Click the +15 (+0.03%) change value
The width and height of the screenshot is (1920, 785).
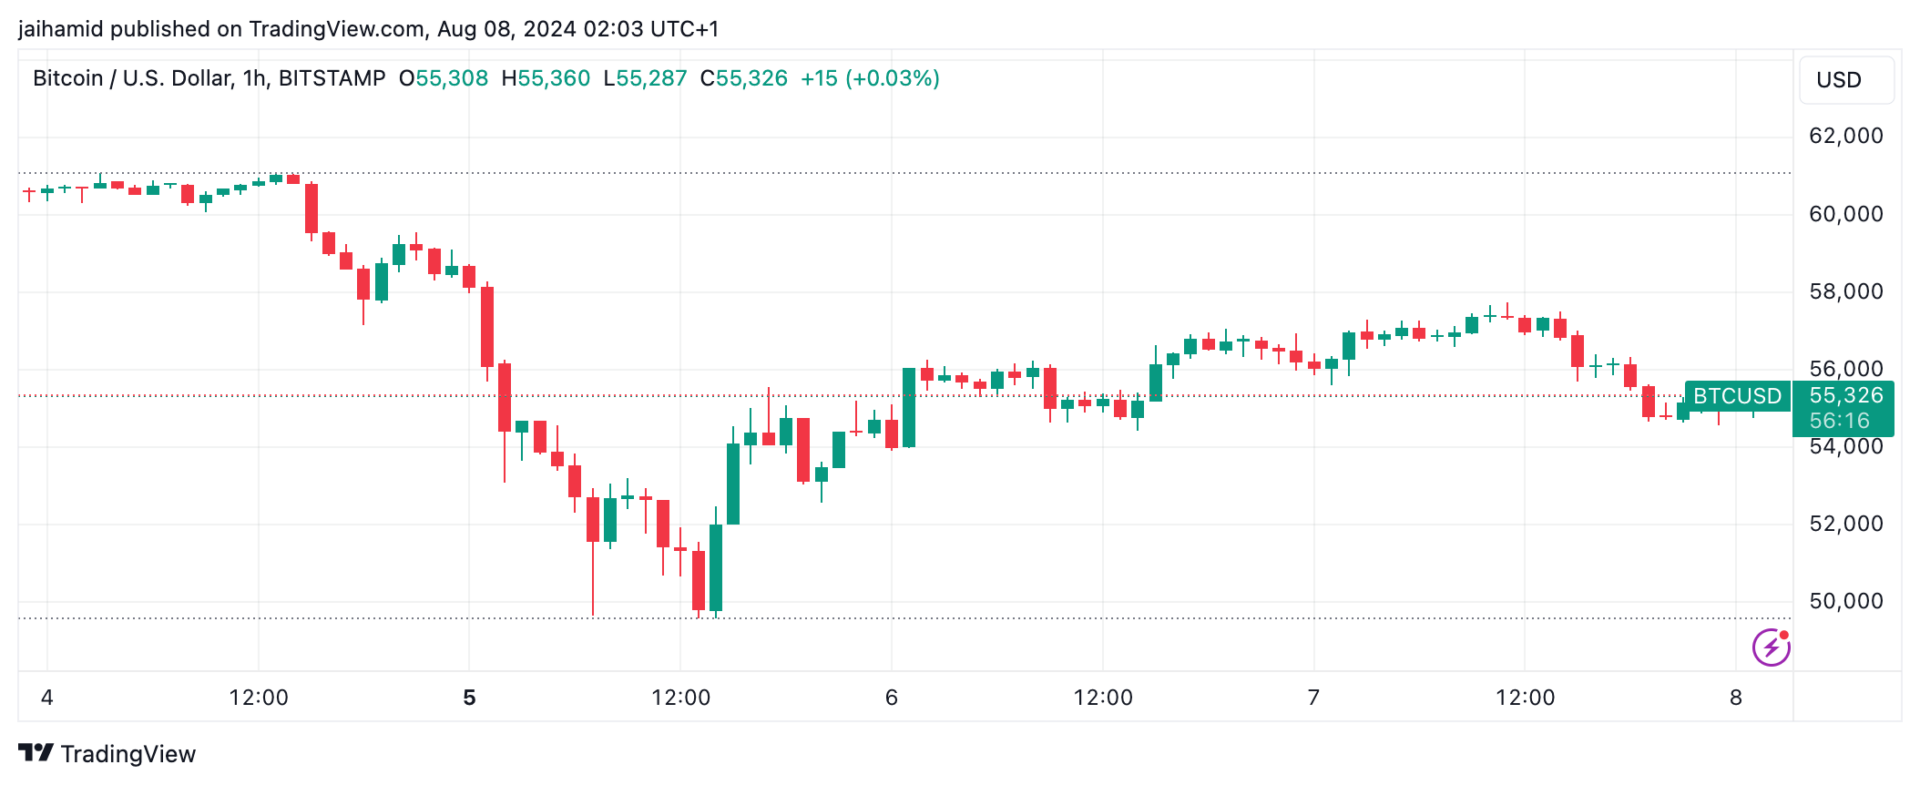pyautogui.click(x=870, y=78)
